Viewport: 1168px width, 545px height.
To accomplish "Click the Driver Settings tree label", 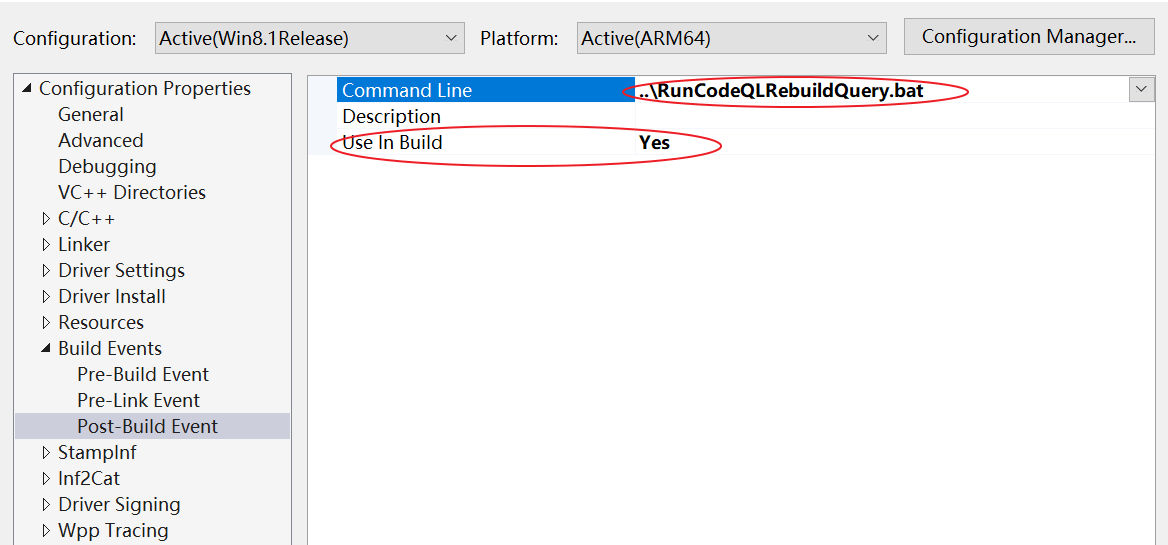I will [121, 271].
